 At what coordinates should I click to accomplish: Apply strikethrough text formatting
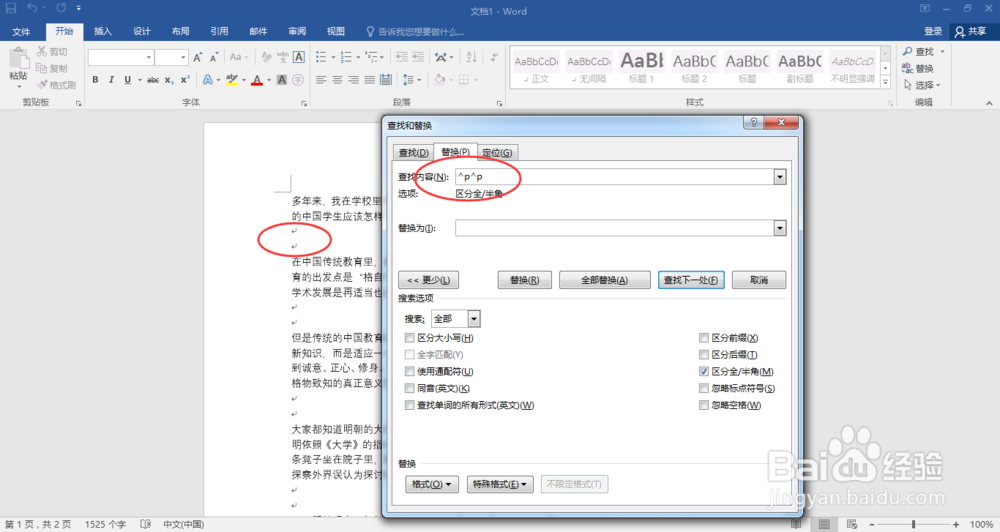(x=153, y=80)
